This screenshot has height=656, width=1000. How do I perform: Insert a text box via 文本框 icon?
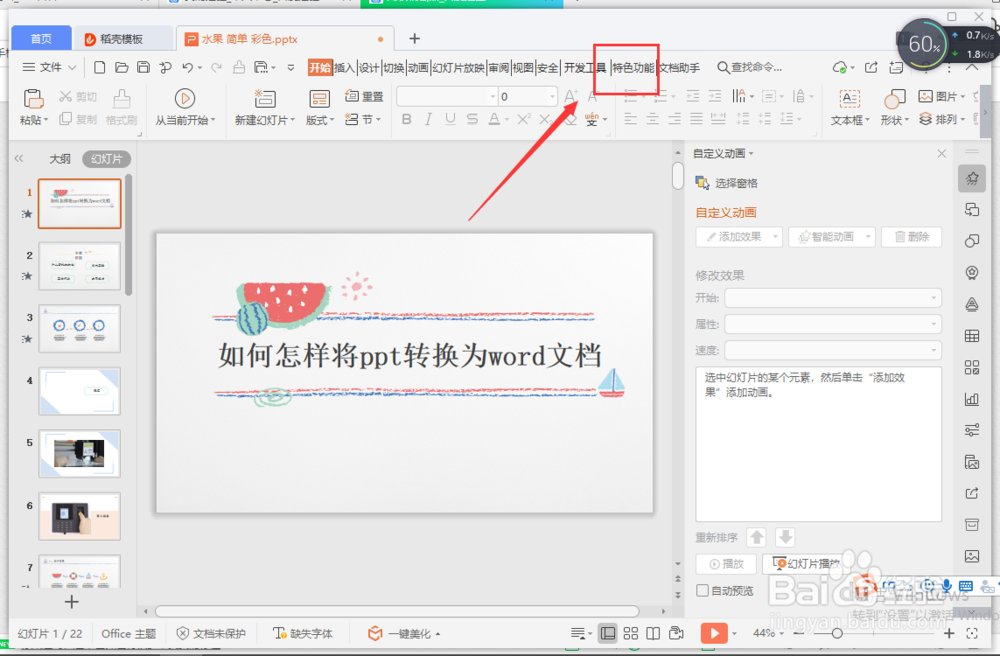coord(849,107)
